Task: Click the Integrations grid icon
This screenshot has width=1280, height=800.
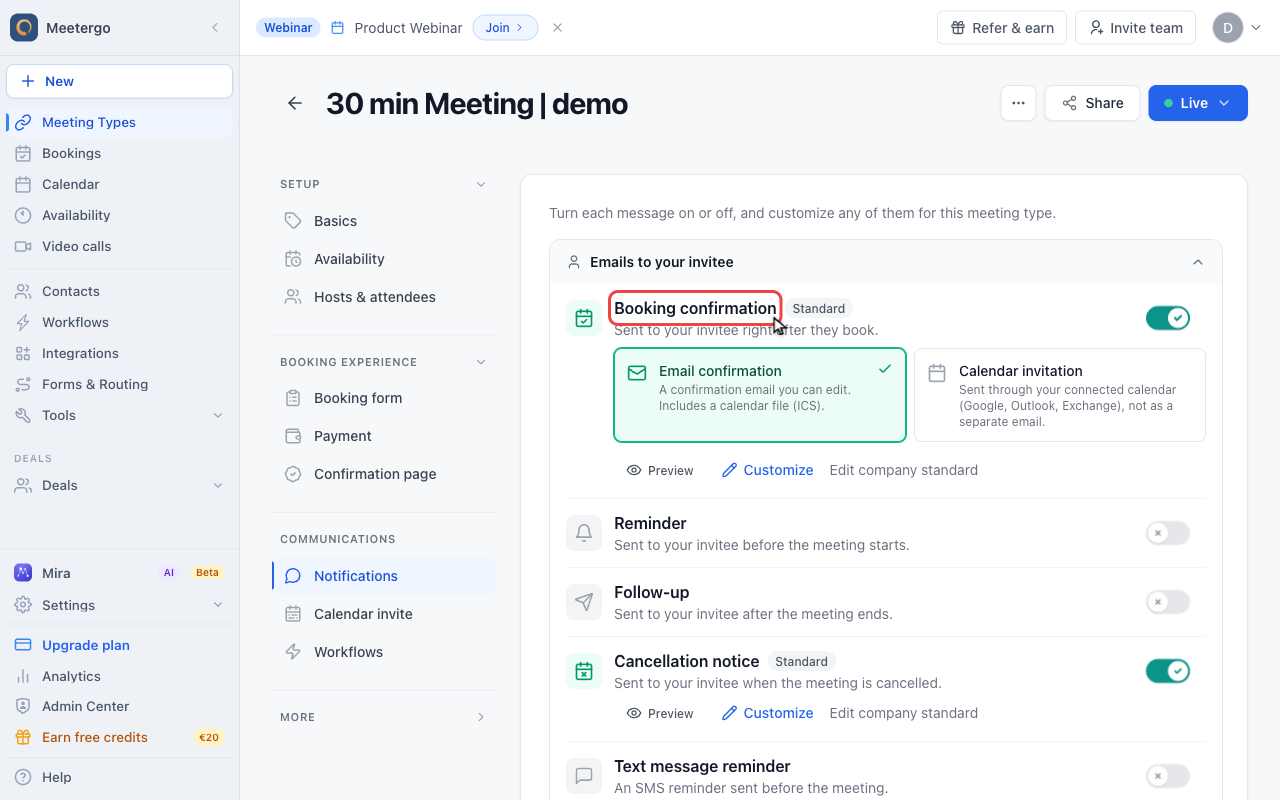Action: [x=23, y=353]
